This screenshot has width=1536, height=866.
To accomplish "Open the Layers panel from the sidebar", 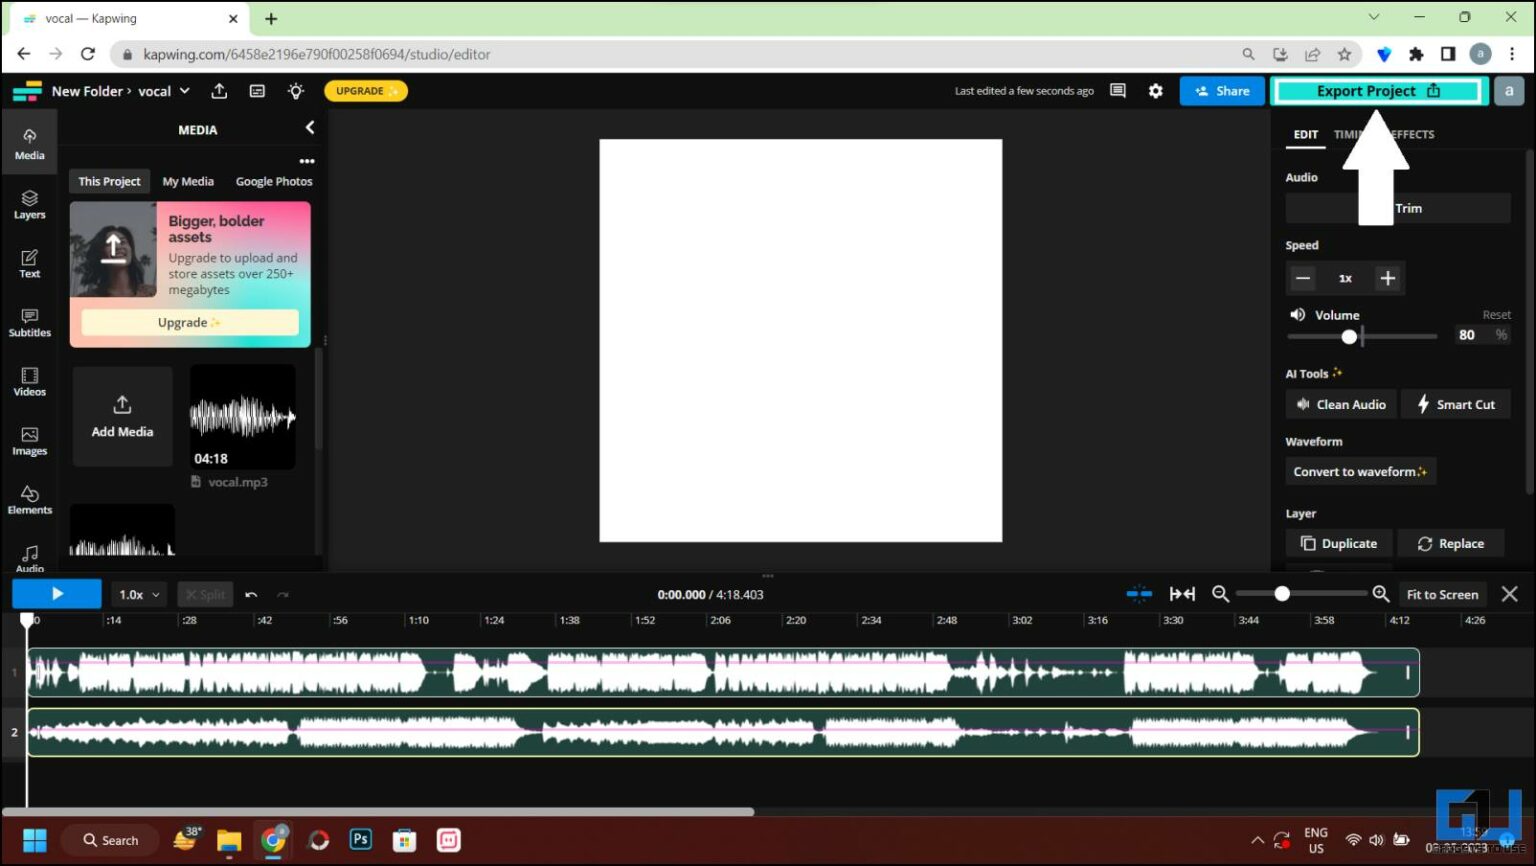I will point(29,205).
